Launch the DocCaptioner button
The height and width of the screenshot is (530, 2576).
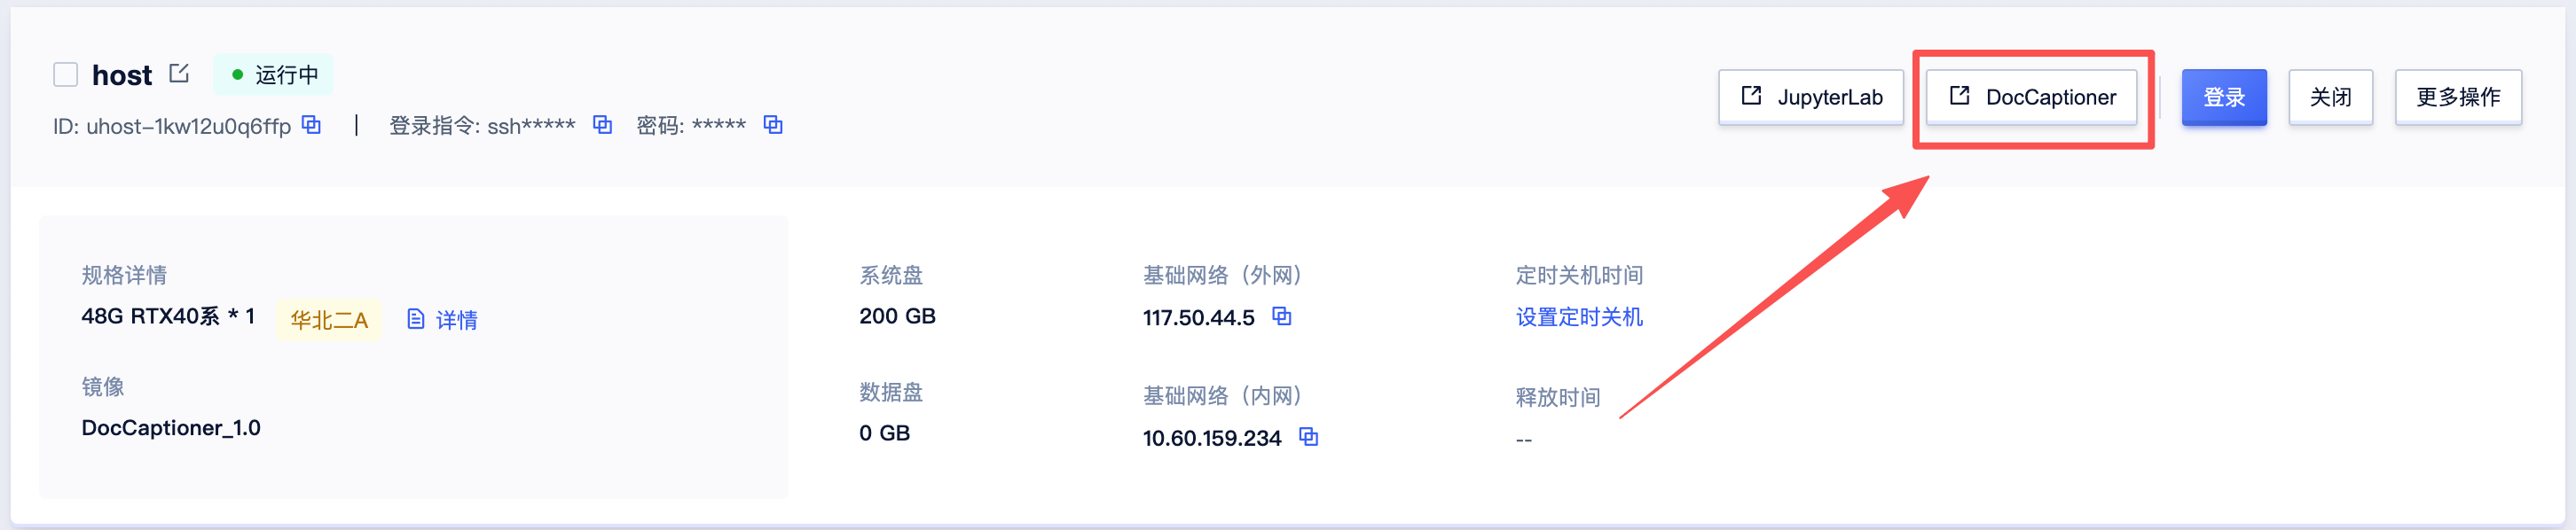coord(2032,97)
